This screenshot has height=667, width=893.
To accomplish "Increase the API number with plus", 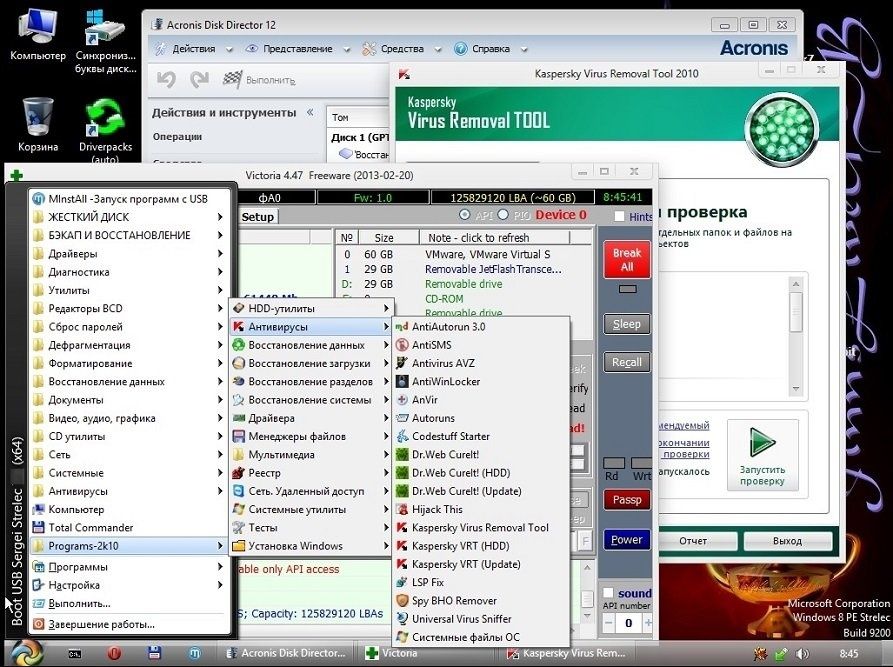I will [648, 623].
